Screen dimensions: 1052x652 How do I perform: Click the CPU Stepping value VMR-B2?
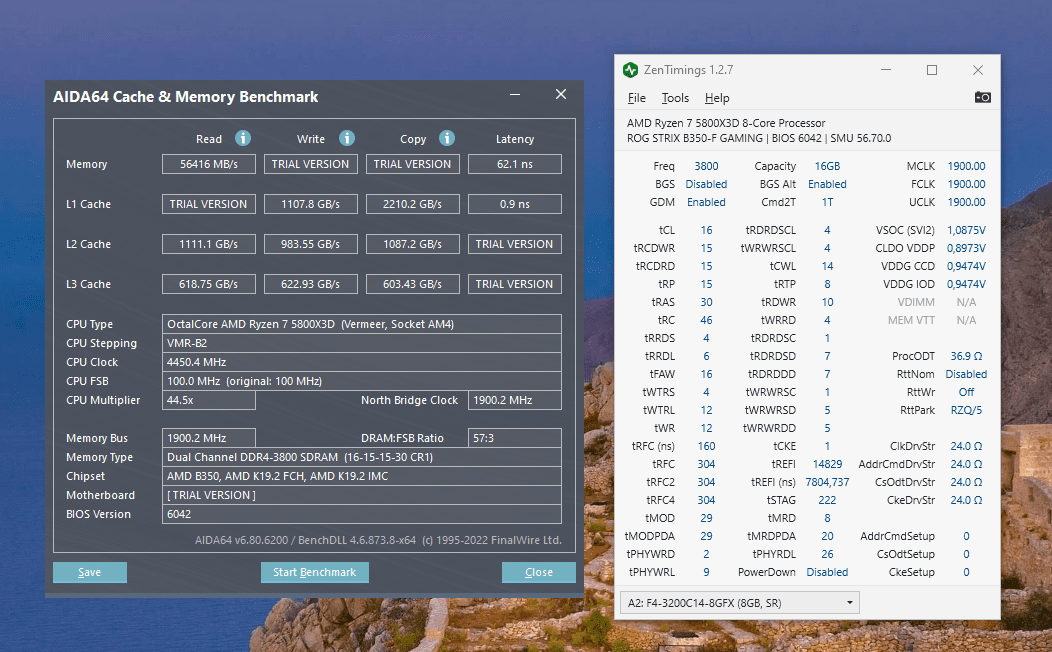point(362,343)
